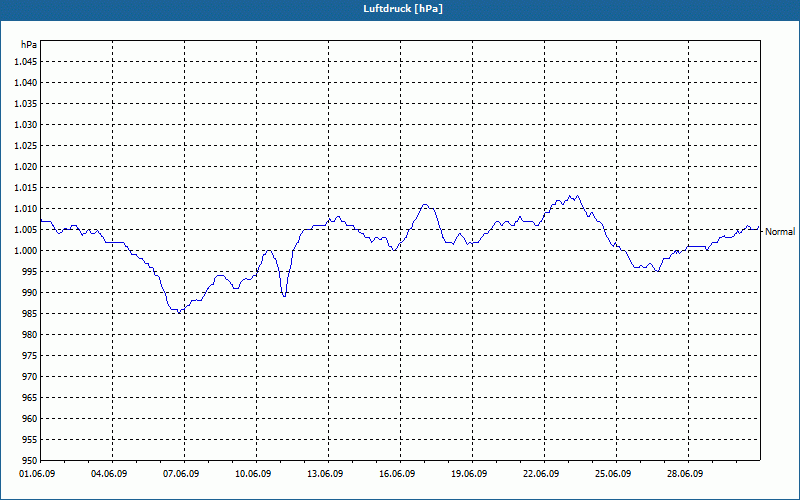This screenshot has height=500, width=800.
Task: Click the 01.06.09 date label
Action: pyautogui.click(x=37, y=474)
